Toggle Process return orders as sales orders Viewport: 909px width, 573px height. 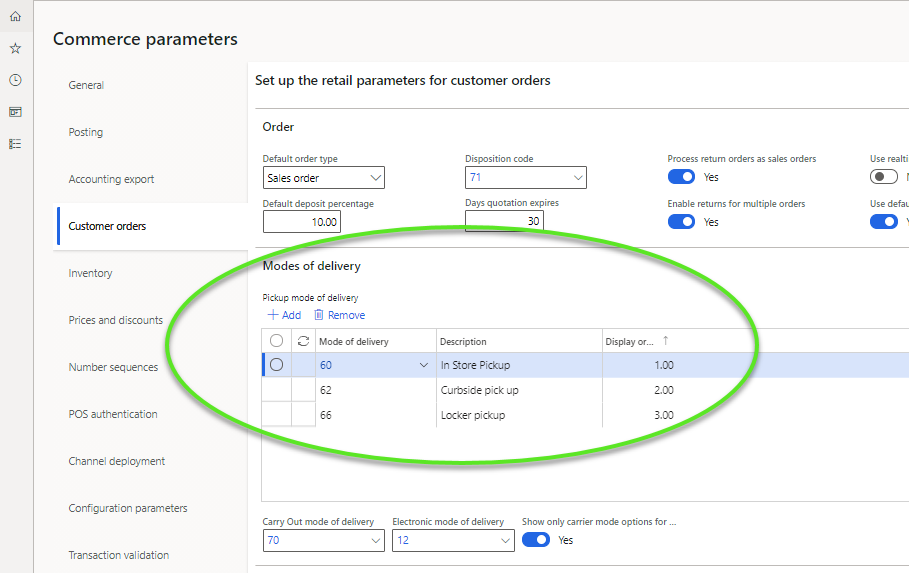pyautogui.click(x=681, y=177)
